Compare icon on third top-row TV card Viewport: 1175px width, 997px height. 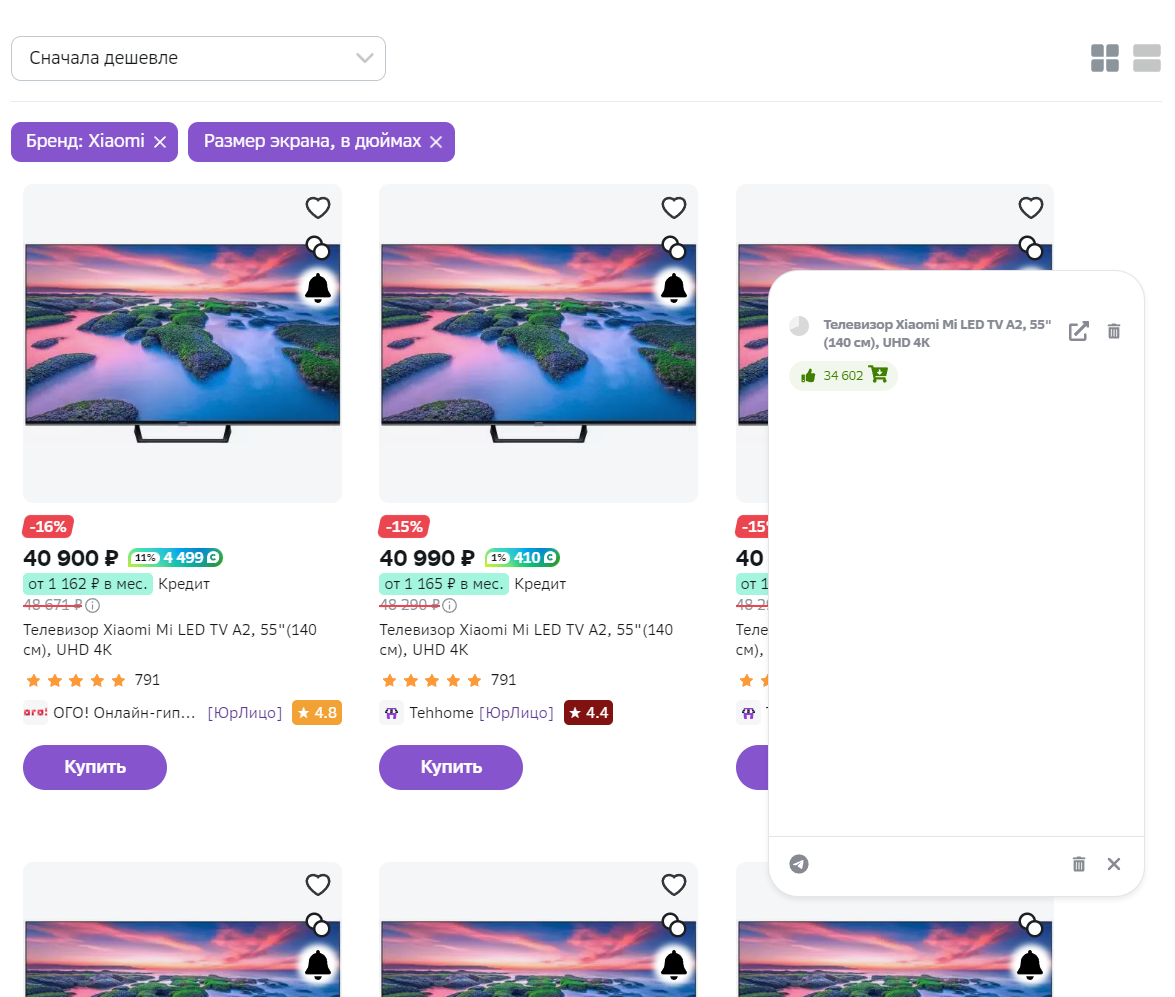(x=1030, y=247)
